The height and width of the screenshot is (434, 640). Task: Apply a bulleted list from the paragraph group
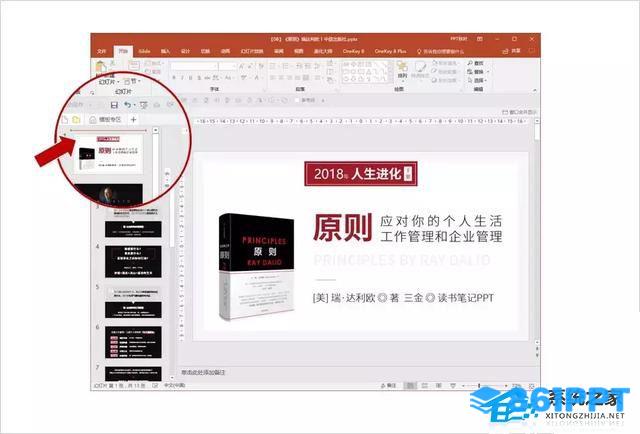tap(273, 66)
